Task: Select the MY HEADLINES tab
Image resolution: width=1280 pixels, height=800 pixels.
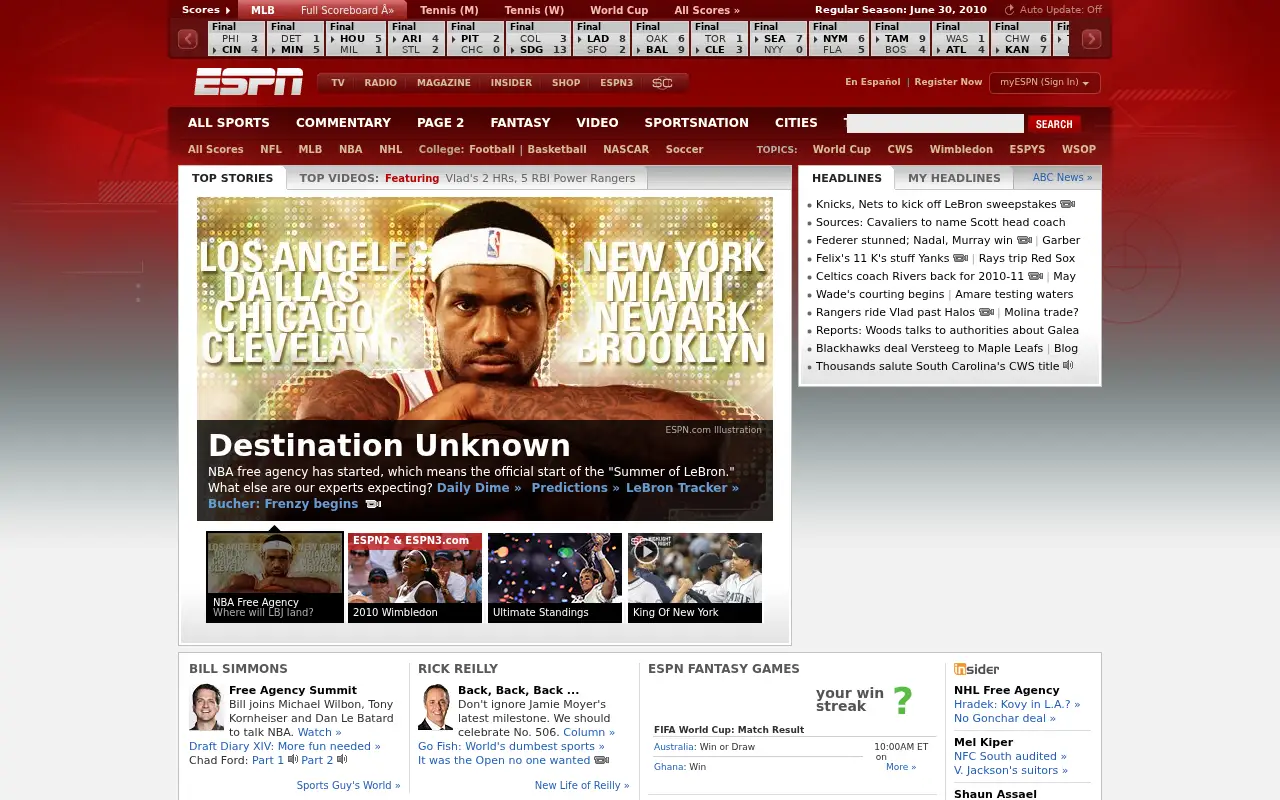Action: 954,178
